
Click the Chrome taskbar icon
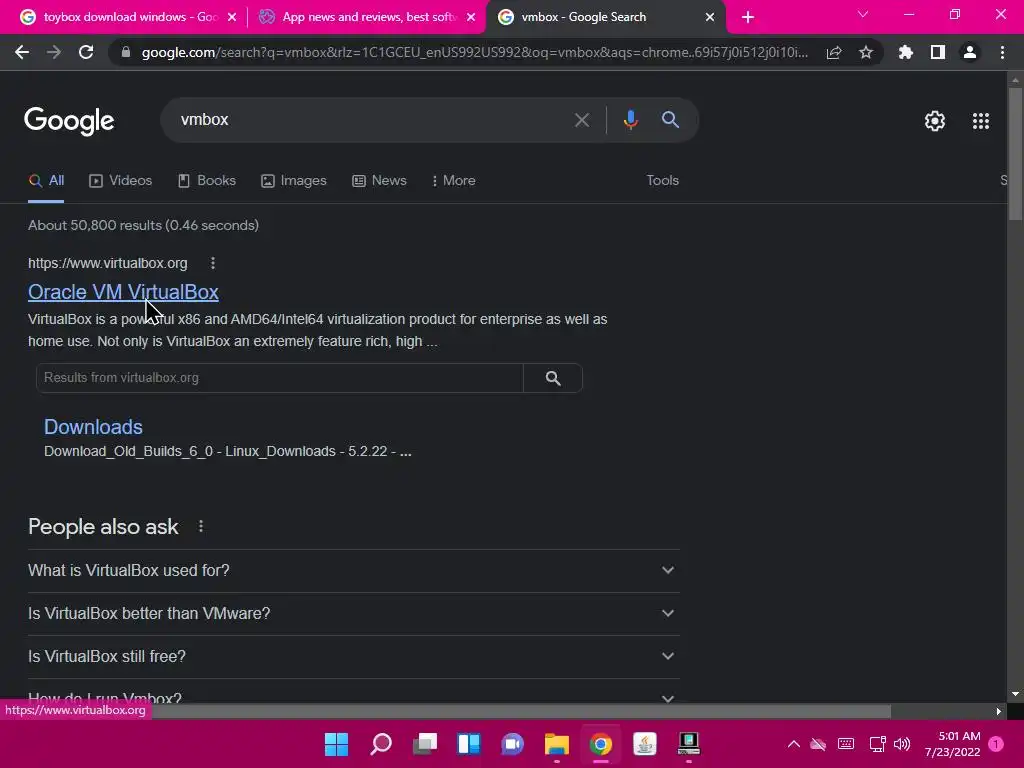(600, 744)
